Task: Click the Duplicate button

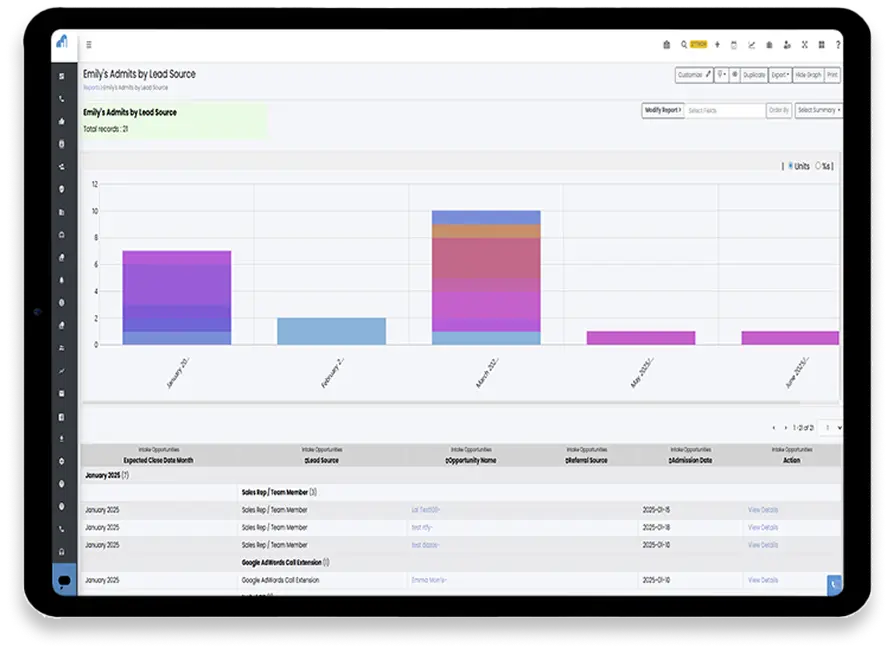Action: [754, 75]
